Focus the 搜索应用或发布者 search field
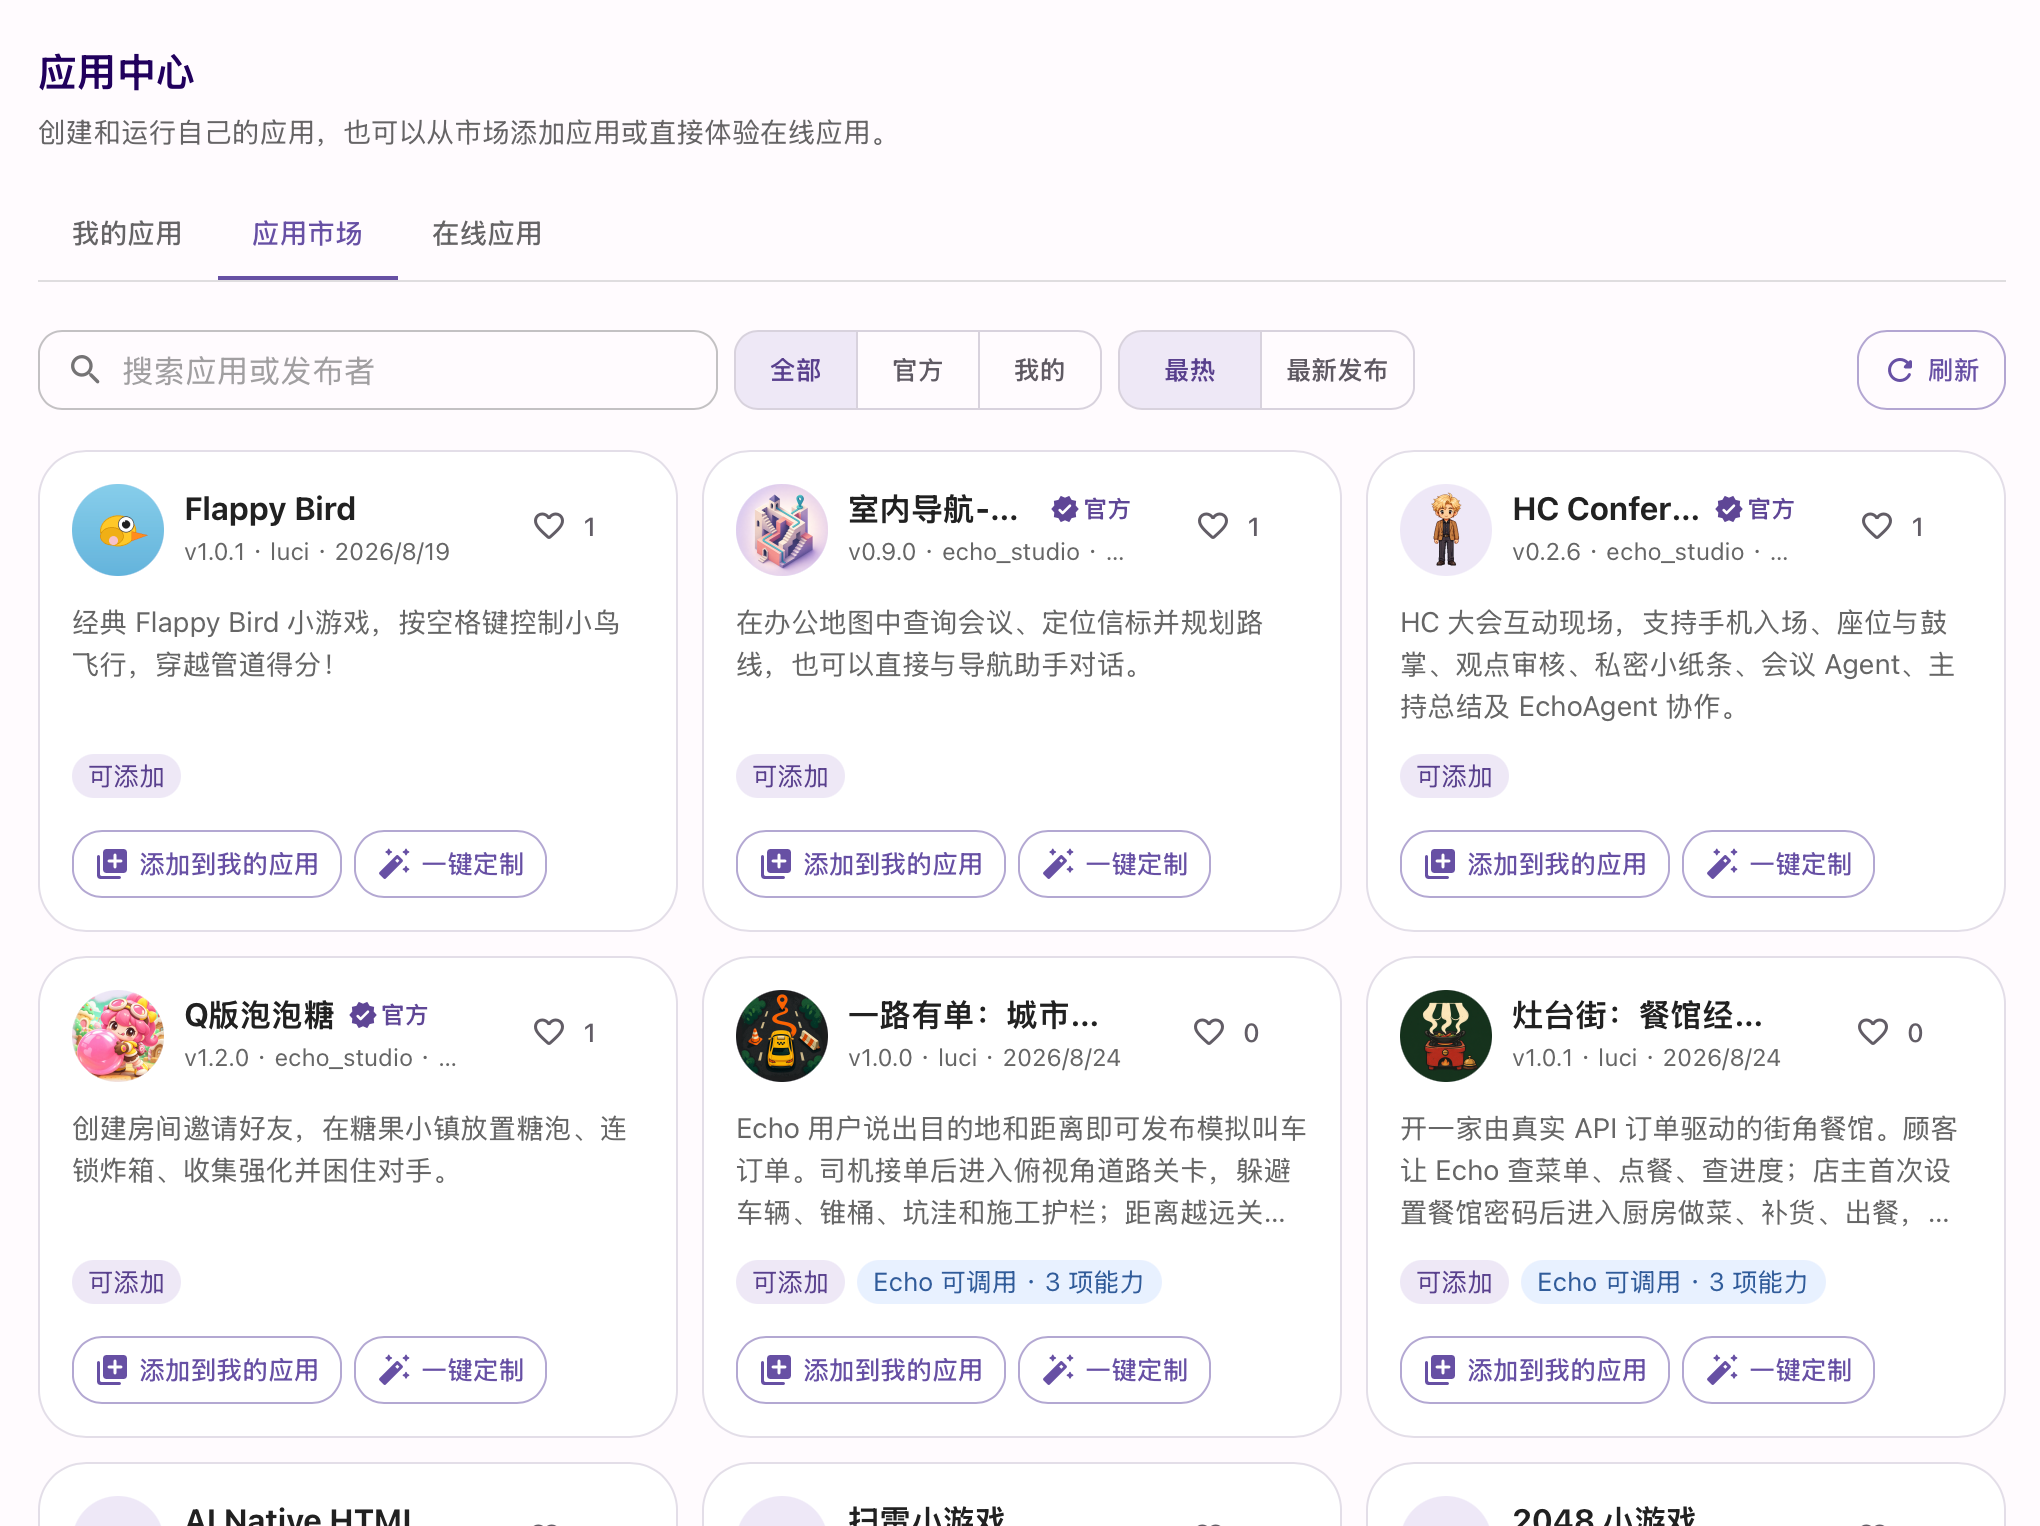The height and width of the screenshot is (1526, 2040). (378, 370)
